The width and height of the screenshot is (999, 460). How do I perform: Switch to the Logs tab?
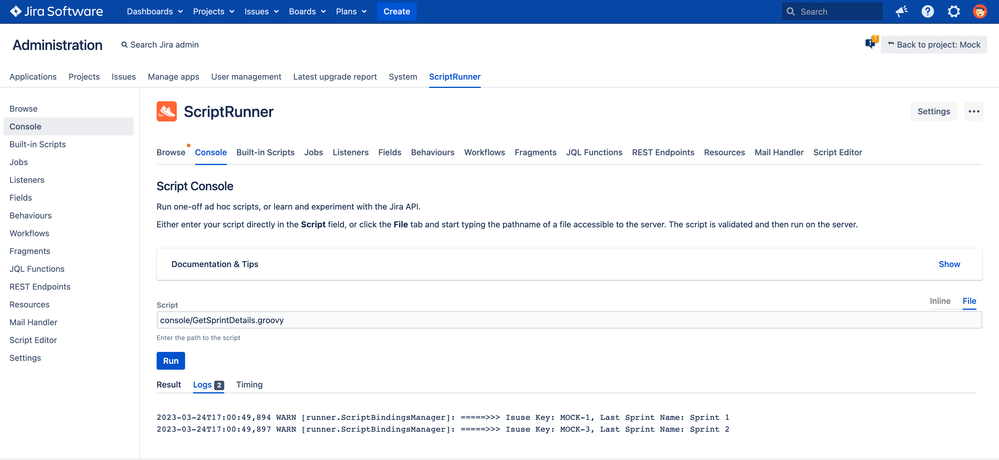(208, 385)
